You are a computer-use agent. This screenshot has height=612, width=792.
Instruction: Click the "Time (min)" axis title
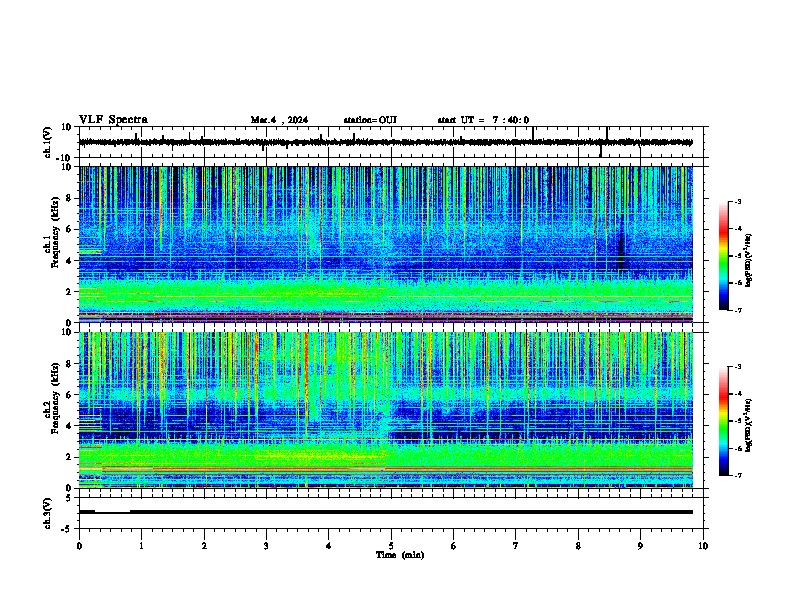tap(400, 555)
